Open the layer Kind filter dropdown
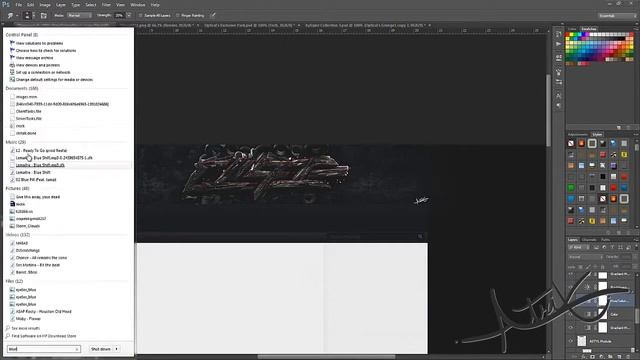 pos(578,247)
